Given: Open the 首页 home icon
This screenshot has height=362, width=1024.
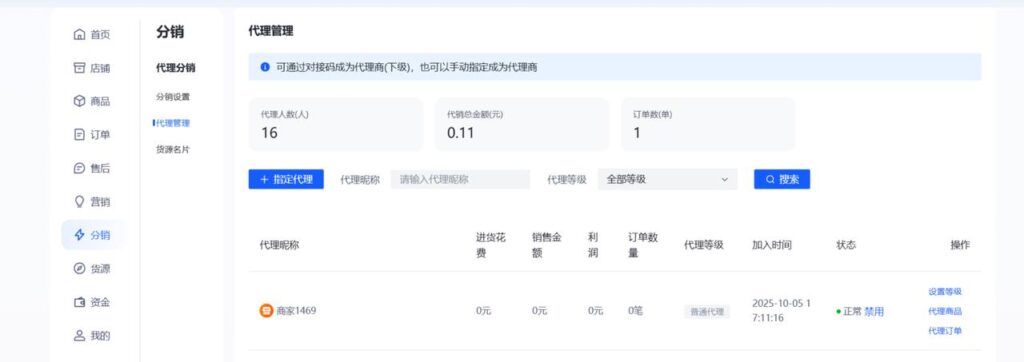Looking at the screenshot, I should [x=79, y=35].
